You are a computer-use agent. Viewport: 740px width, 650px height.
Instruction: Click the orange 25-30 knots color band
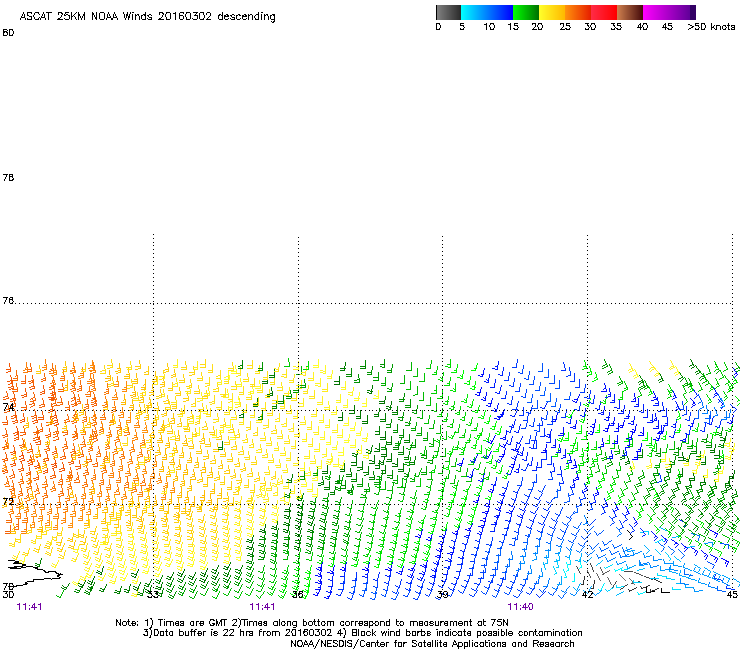tap(578, 12)
